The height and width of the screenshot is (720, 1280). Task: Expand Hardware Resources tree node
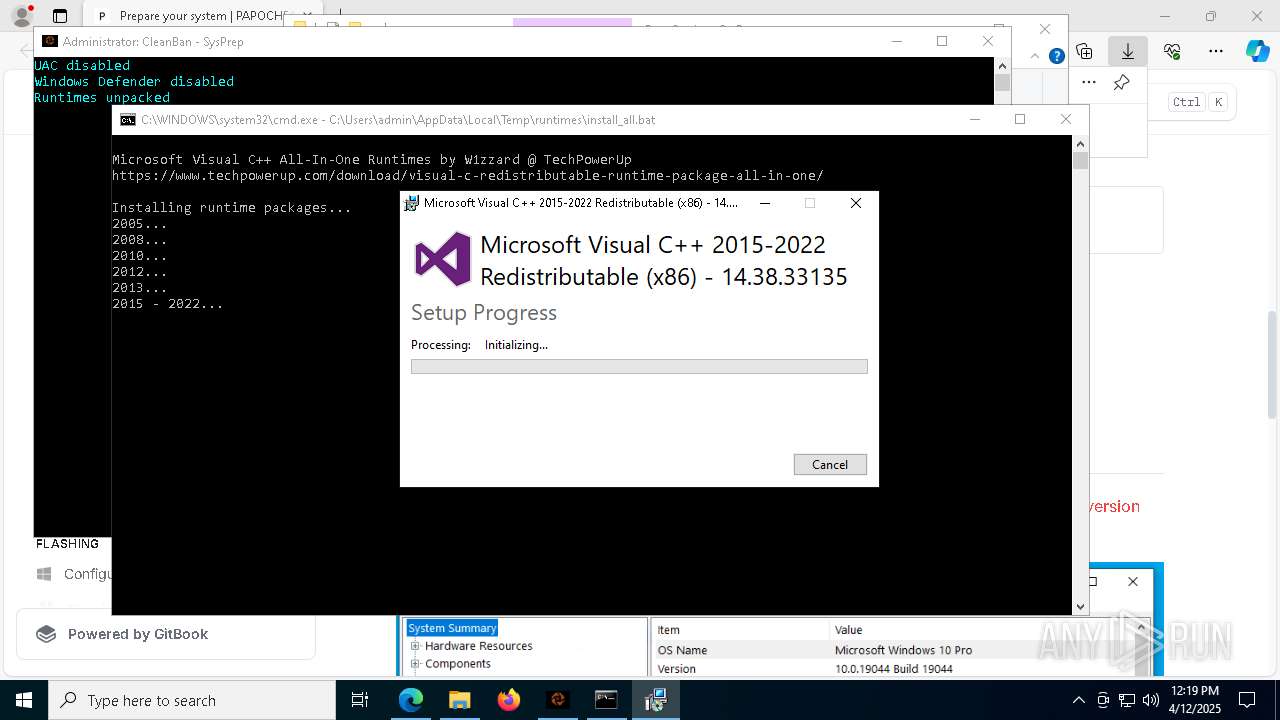415,646
